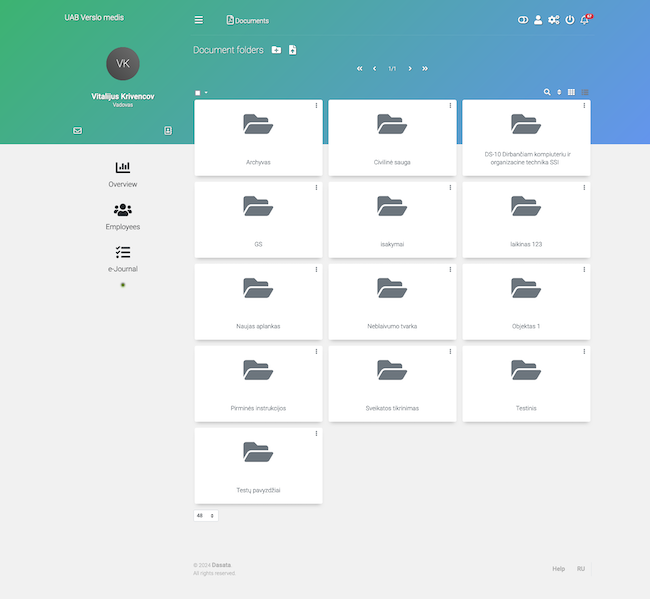
Task: Switch to grid view icon
Action: click(571, 92)
